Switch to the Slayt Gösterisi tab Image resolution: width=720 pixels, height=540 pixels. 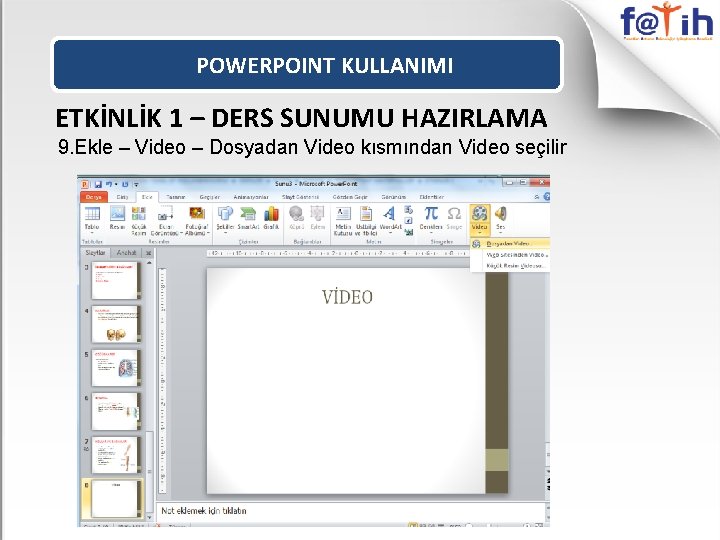tap(300, 197)
